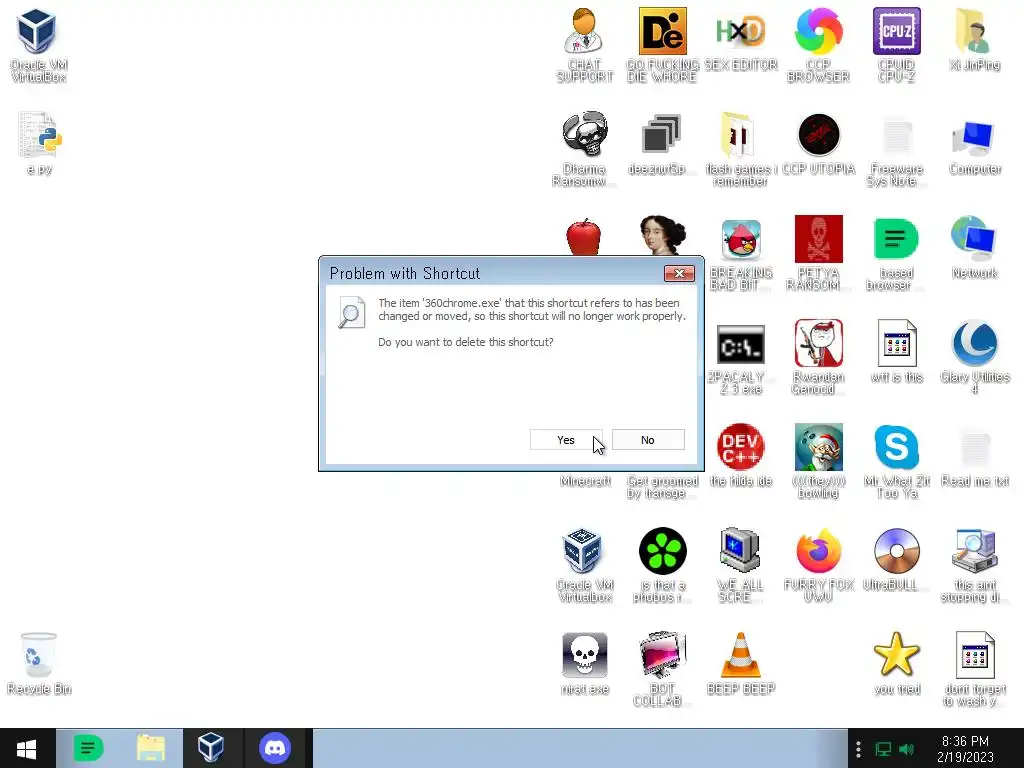The width and height of the screenshot is (1024, 768).
Task: Open the flash games i remember folder
Action: point(741,149)
